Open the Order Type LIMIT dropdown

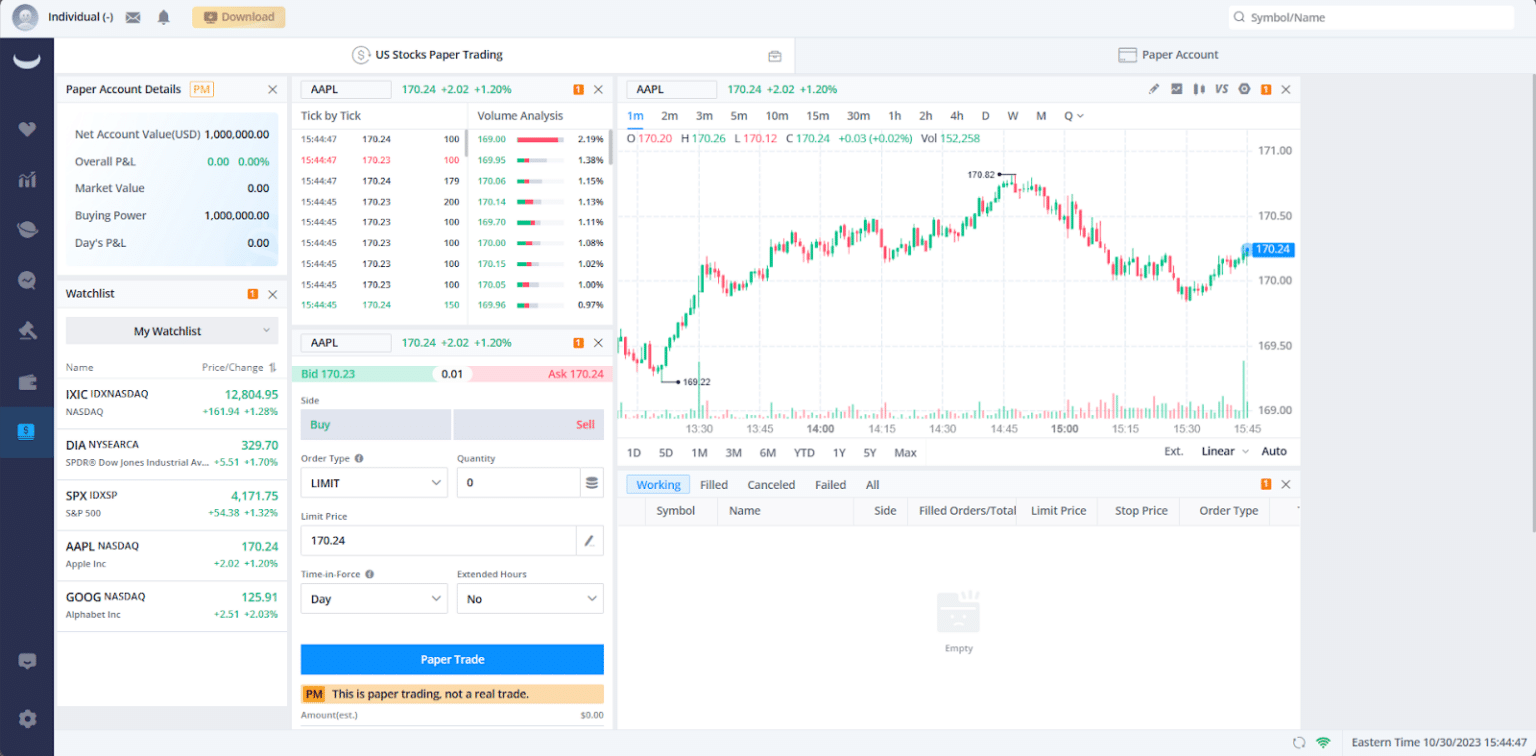tap(374, 482)
